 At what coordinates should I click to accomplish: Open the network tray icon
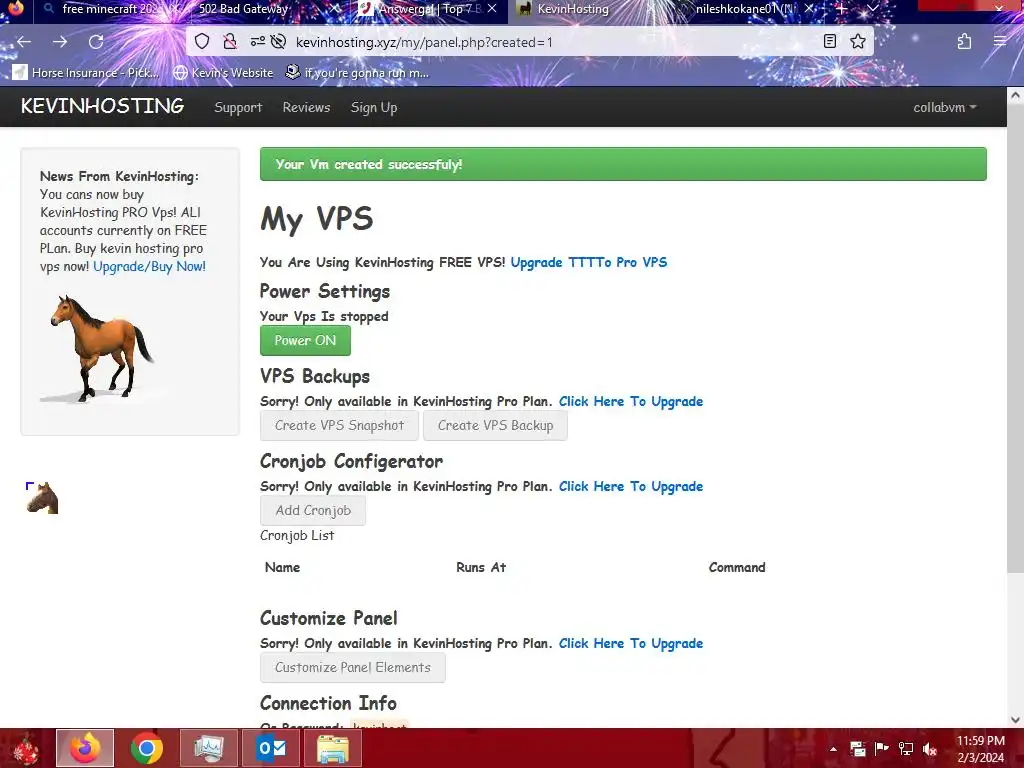tap(906, 749)
